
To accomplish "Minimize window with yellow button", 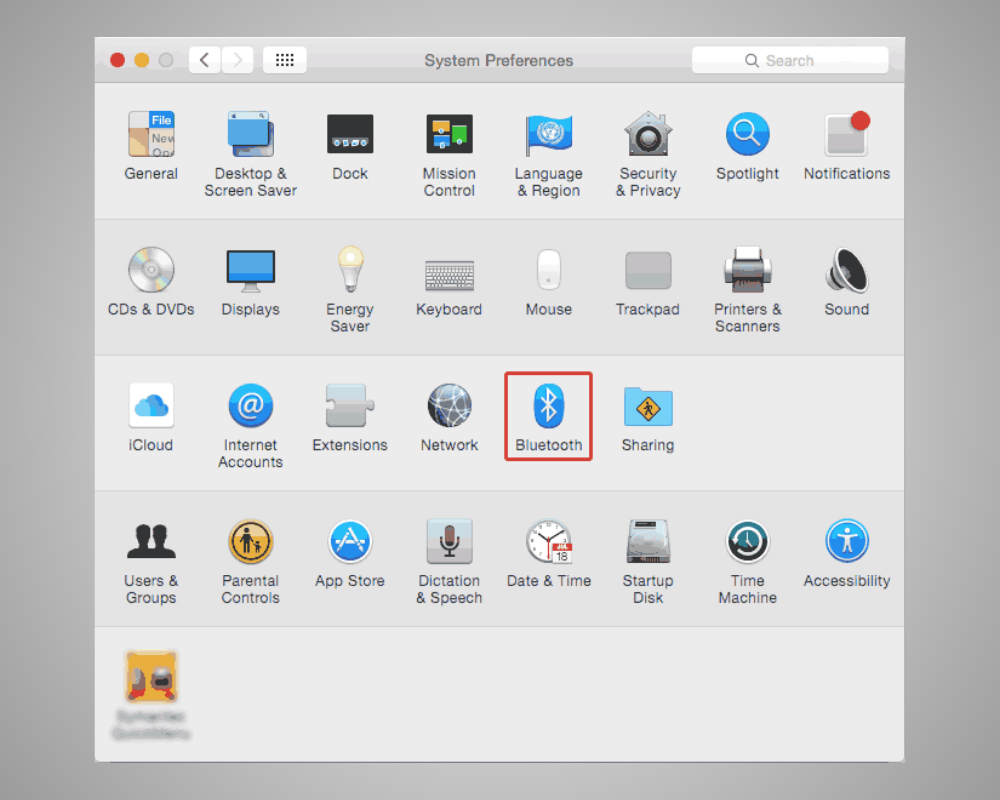I will tap(142, 60).
